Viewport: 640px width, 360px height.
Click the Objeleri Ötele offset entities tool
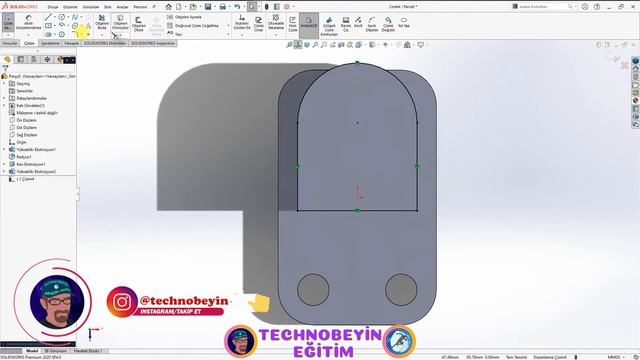[x=139, y=24]
